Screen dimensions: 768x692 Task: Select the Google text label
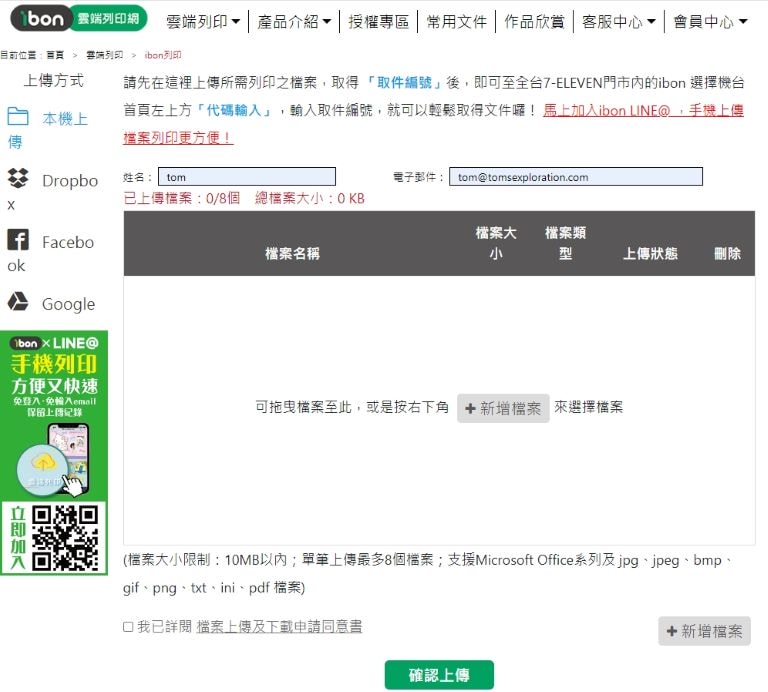click(69, 304)
